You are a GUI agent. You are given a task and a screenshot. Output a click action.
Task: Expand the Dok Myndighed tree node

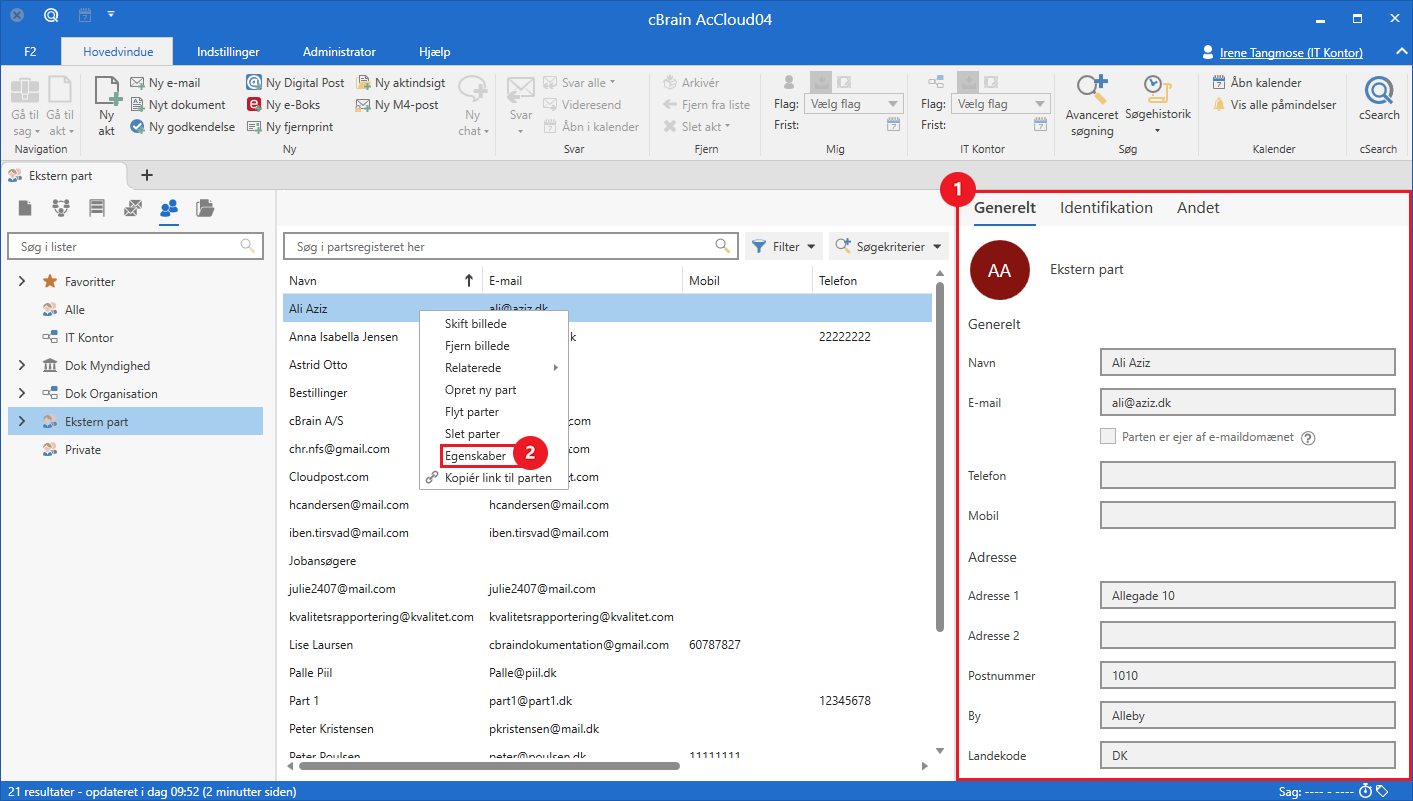point(22,366)
